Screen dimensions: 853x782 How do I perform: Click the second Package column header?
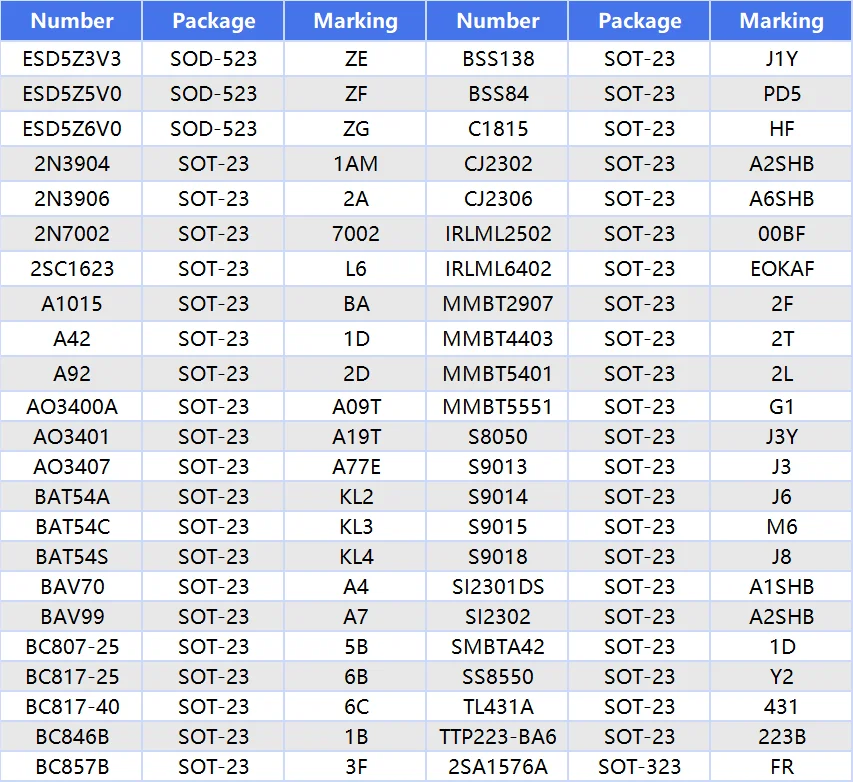[x=639, y=21]
